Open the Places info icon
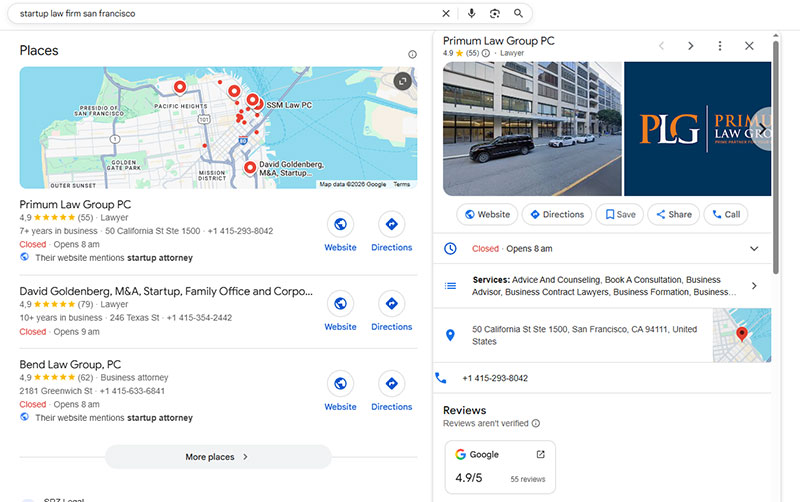This screenshot has height=502, width=800. pyautogui.click(x=412, y=55)
